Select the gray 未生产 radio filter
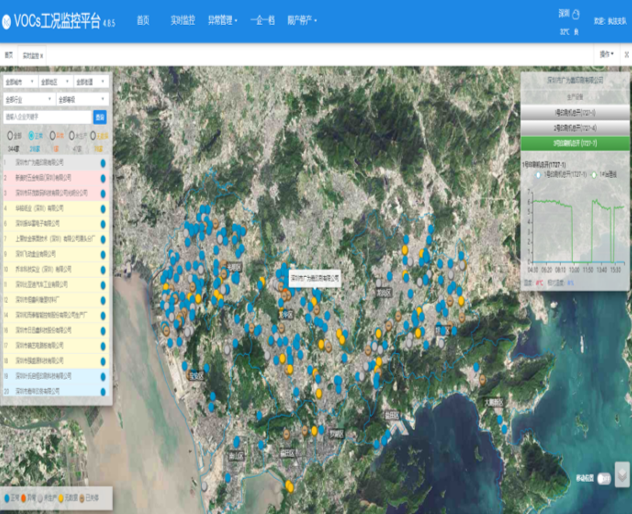This screenshot has width=632, height=514. click(x=72, y=136)
